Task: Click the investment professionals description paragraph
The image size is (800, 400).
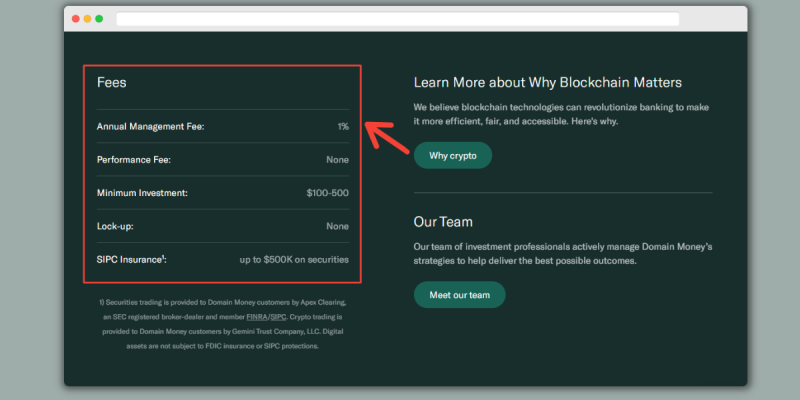Action: (x=563, y=254)
